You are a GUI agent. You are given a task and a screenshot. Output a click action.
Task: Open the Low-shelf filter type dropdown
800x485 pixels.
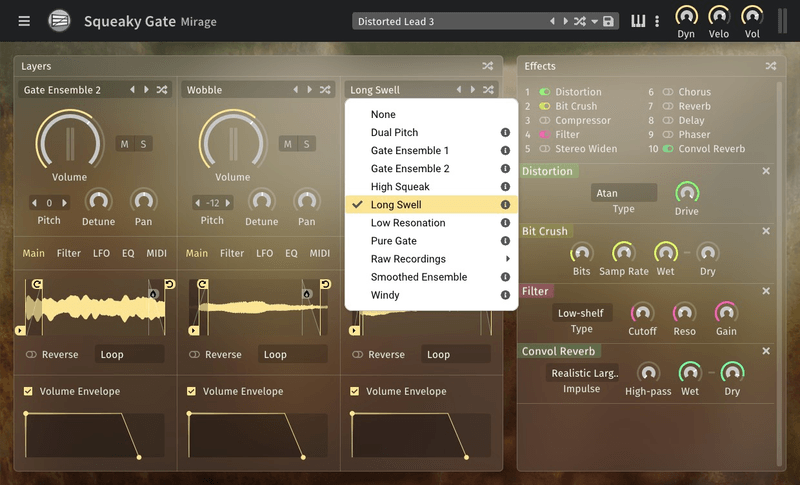click(581, 313)
